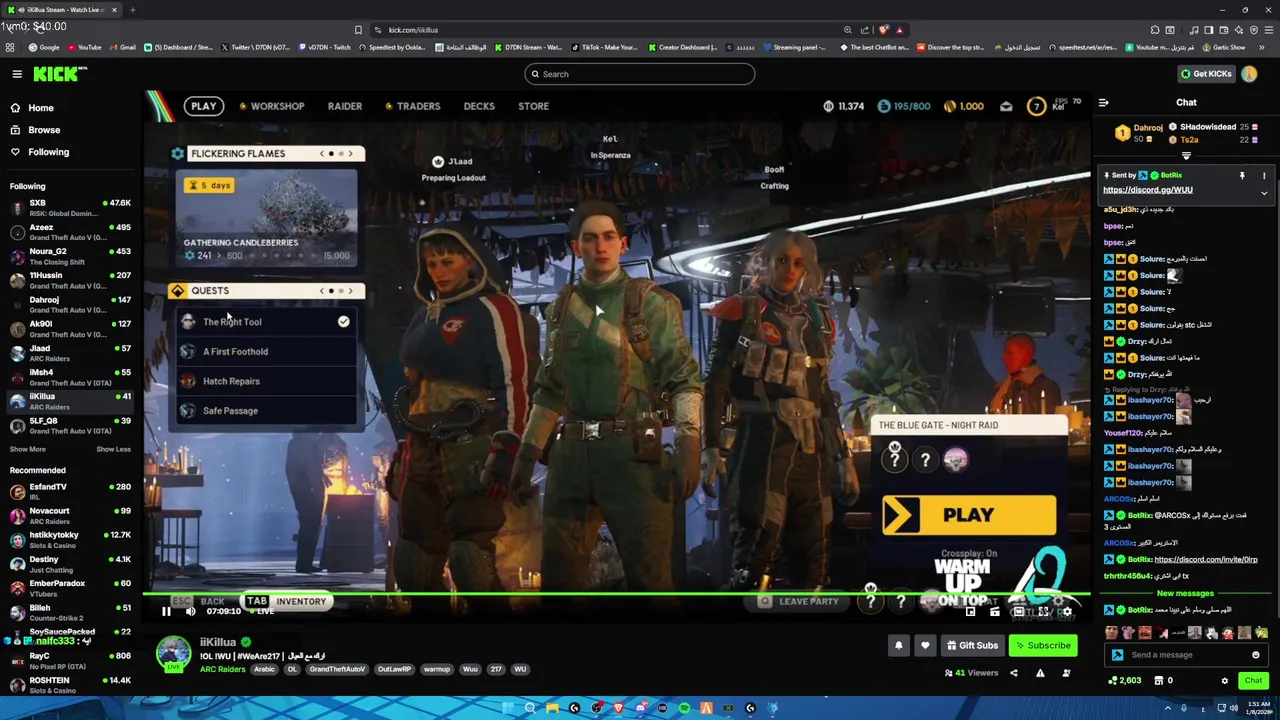Open Following in sidebar
Viewport: 1280px width, 720px height.
coord(48,152)
